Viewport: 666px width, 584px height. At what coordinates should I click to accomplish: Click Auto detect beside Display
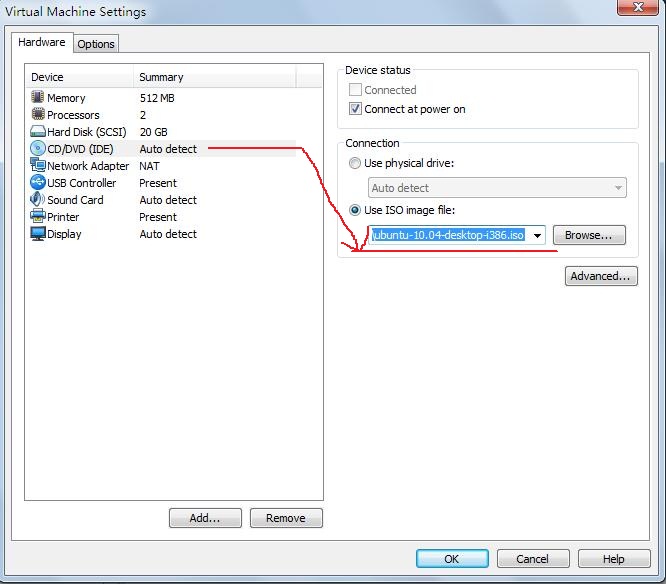pos(168,234)
